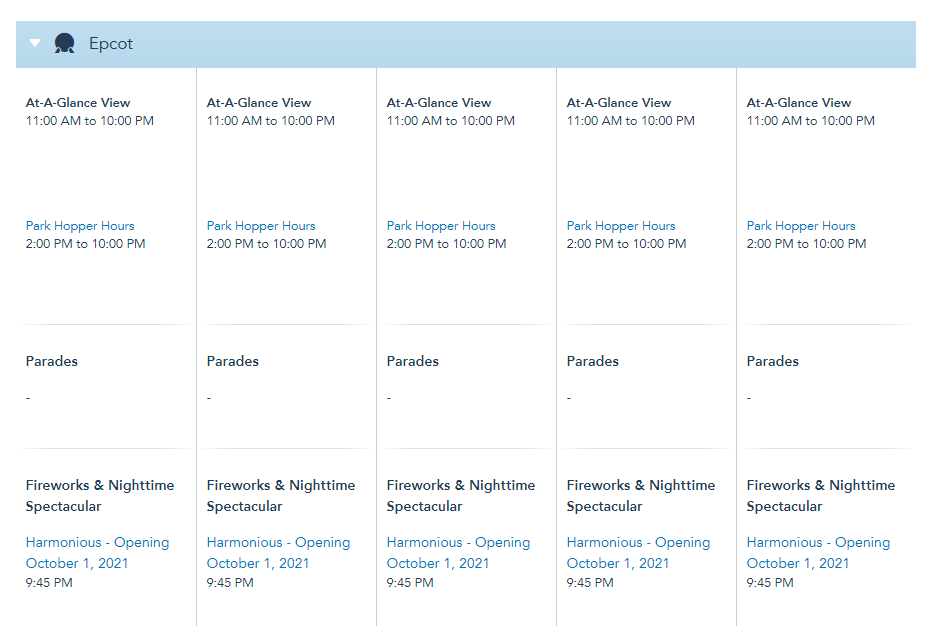
Task: Click the Parades dash in second column
Action: [x=209, y=398]
